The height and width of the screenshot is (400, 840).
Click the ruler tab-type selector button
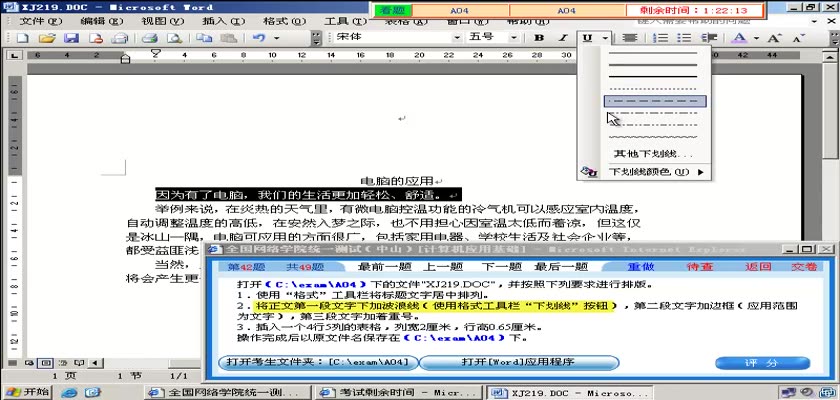click(14, 55)
